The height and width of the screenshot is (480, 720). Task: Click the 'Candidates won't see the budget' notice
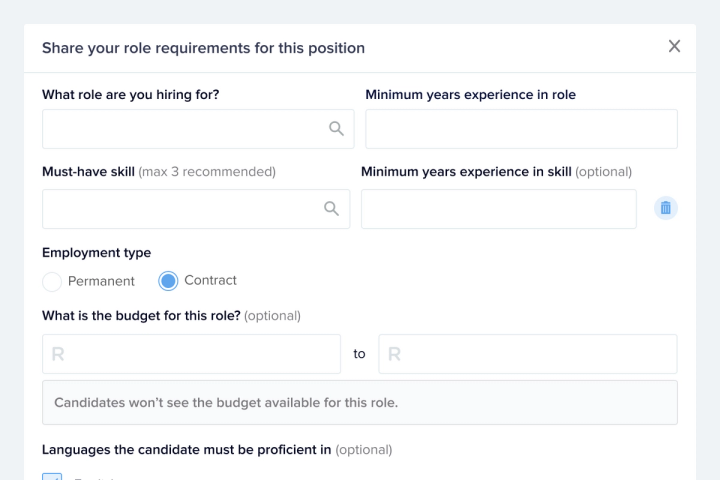[360, 402]
